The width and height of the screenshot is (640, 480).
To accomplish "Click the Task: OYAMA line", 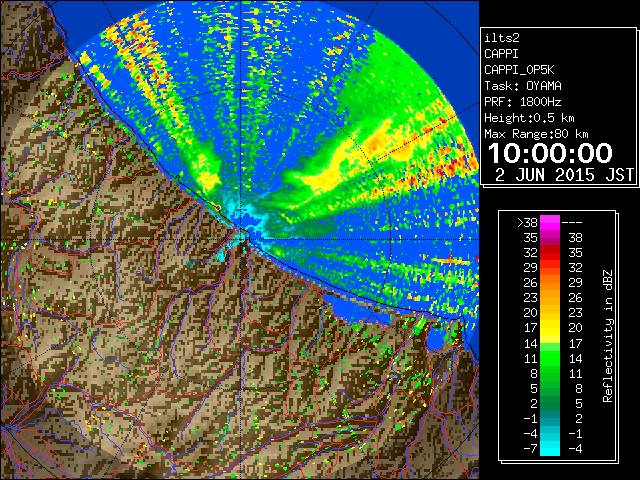I will click(x=523, y=86).
